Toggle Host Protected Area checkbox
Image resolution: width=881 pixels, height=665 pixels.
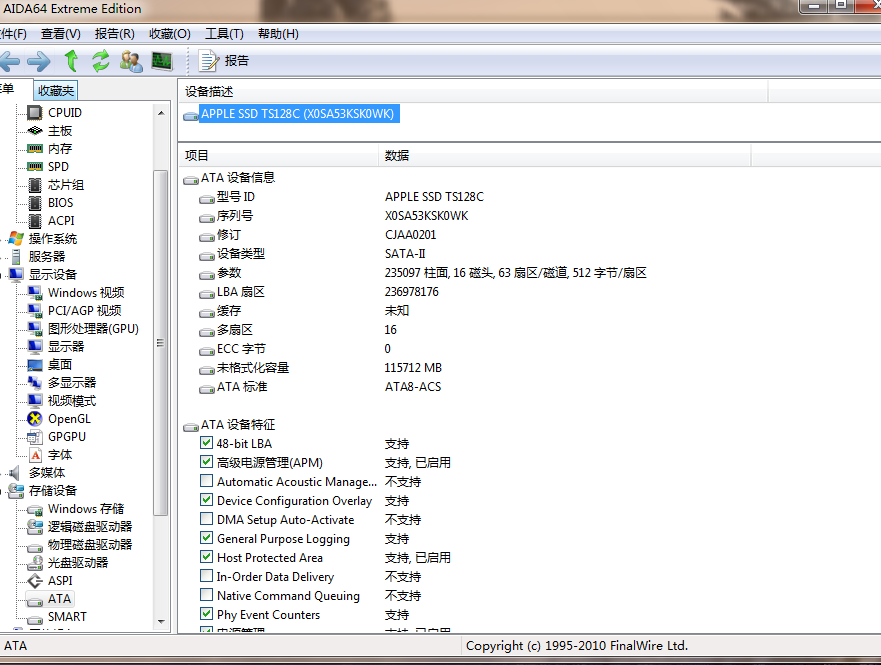(x=207, y=558)
